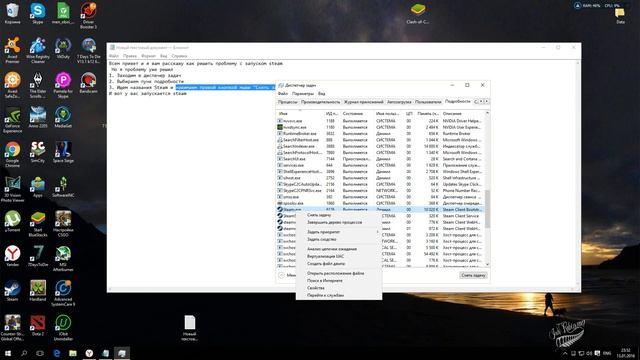Open the GeForce Experience shortcut
This screenshot has height=360, width=640.
click(12, 120)
